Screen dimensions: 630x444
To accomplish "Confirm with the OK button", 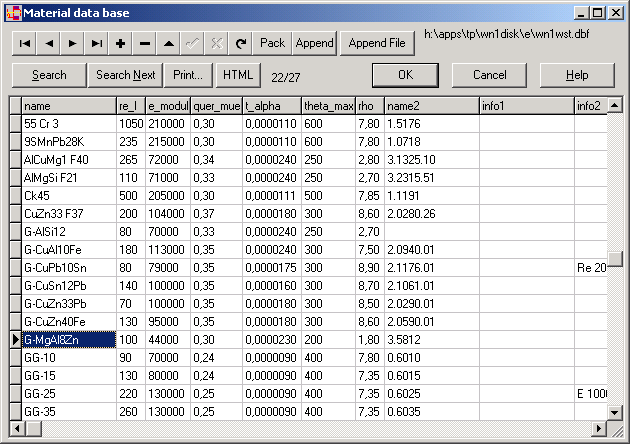I will coord(405,75).
